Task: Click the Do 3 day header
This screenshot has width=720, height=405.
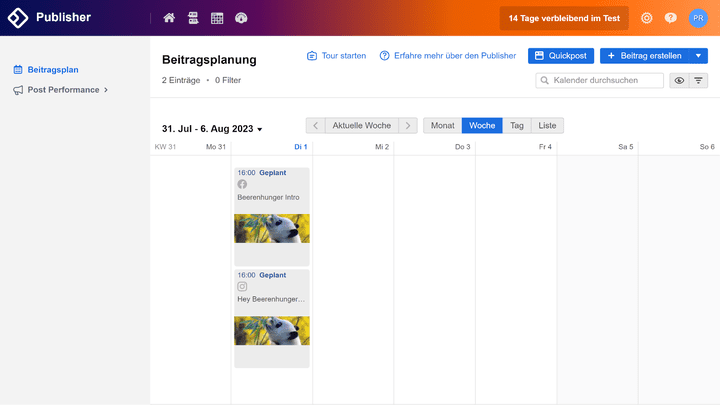Action: click(462, 147)
